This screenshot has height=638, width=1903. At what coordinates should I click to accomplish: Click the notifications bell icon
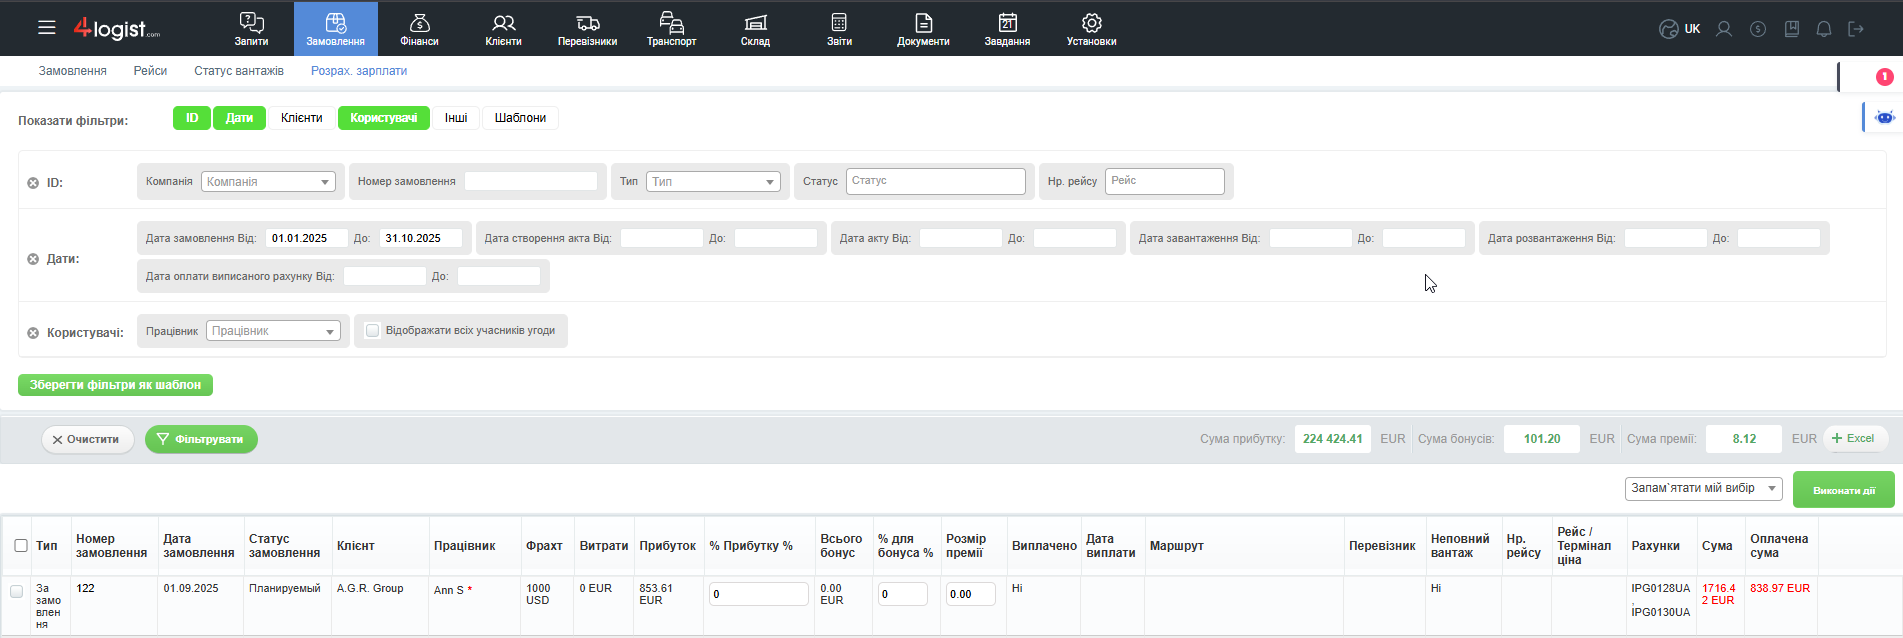pyautogui.click(x=1824, y=29)
